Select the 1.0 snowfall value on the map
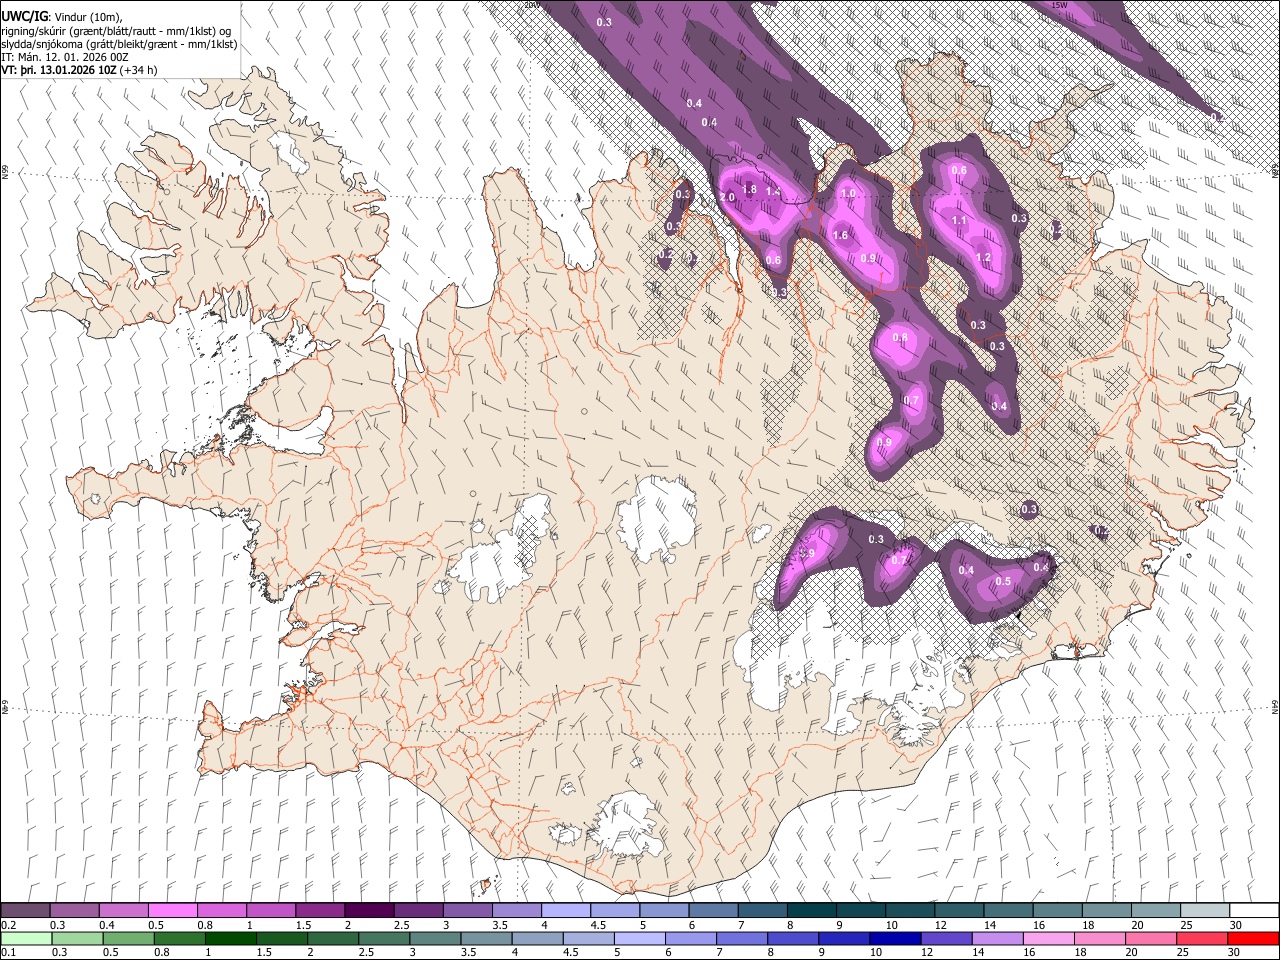1280x960 pixels. point(849,193)
